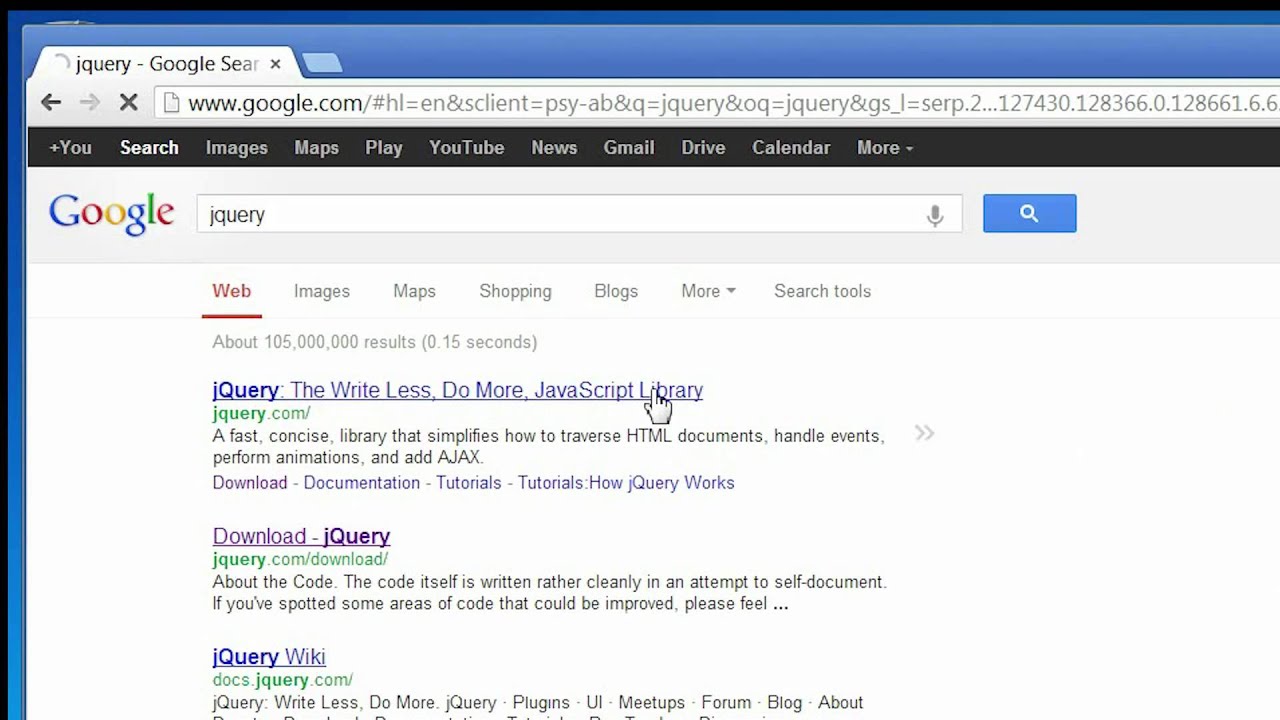Image resolution: width=1280 pixels, height=720 pixels.
Task: Switch to Blogs results tab
Action: click(616, 291)
